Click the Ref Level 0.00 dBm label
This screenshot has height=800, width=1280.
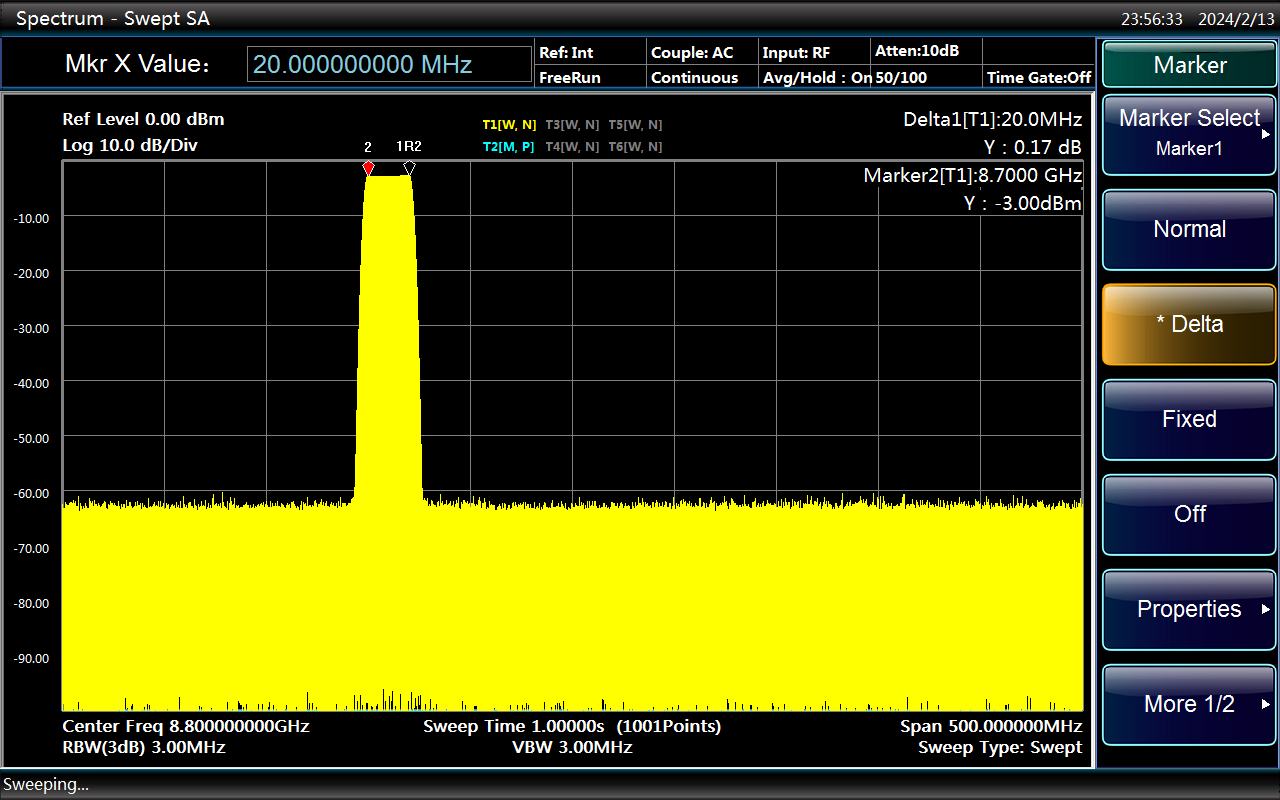(143, 119)
